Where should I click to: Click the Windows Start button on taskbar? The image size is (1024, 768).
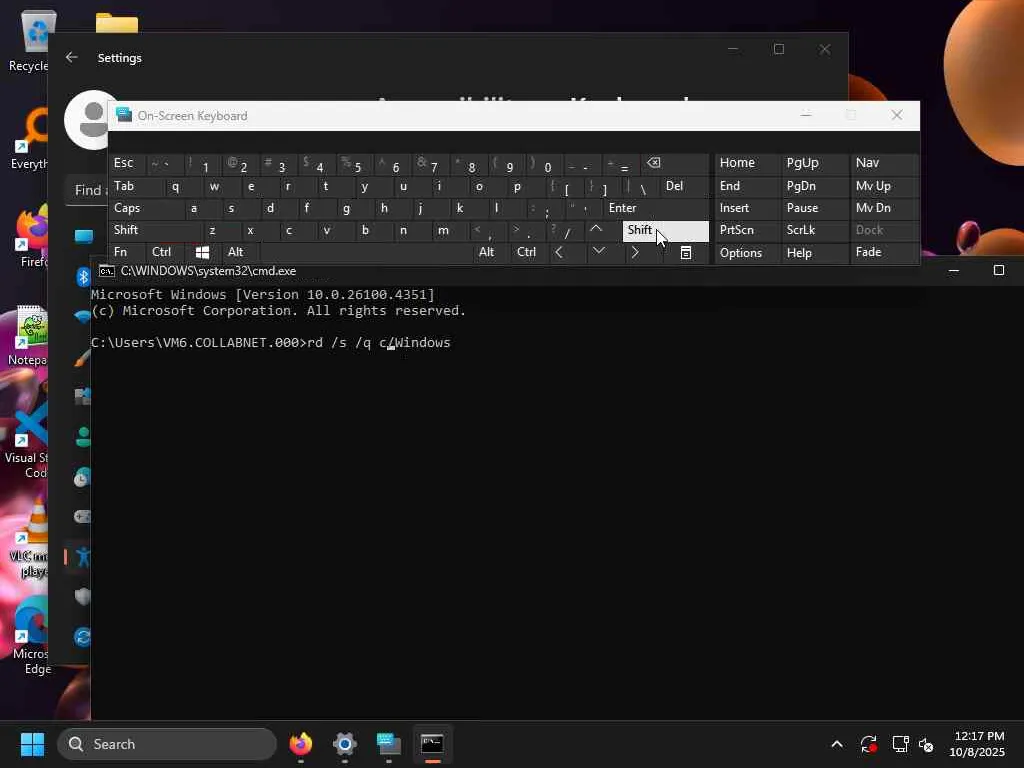33,744
